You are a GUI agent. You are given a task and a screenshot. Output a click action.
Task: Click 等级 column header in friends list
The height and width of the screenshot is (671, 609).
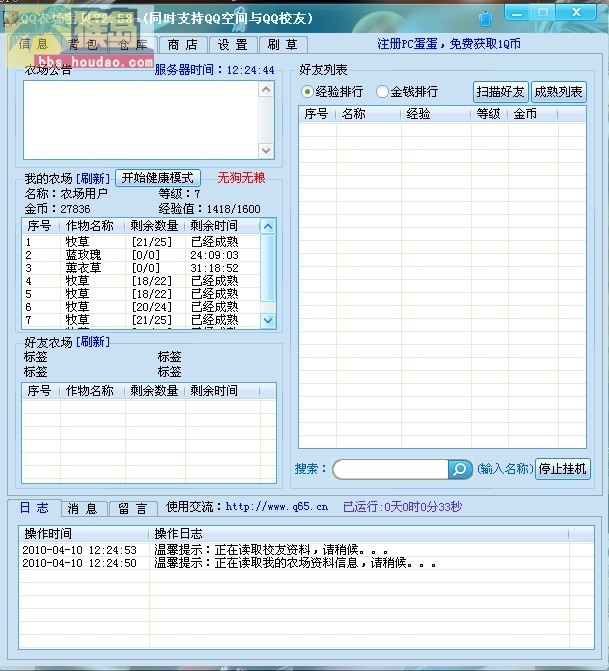click(489, 114)
